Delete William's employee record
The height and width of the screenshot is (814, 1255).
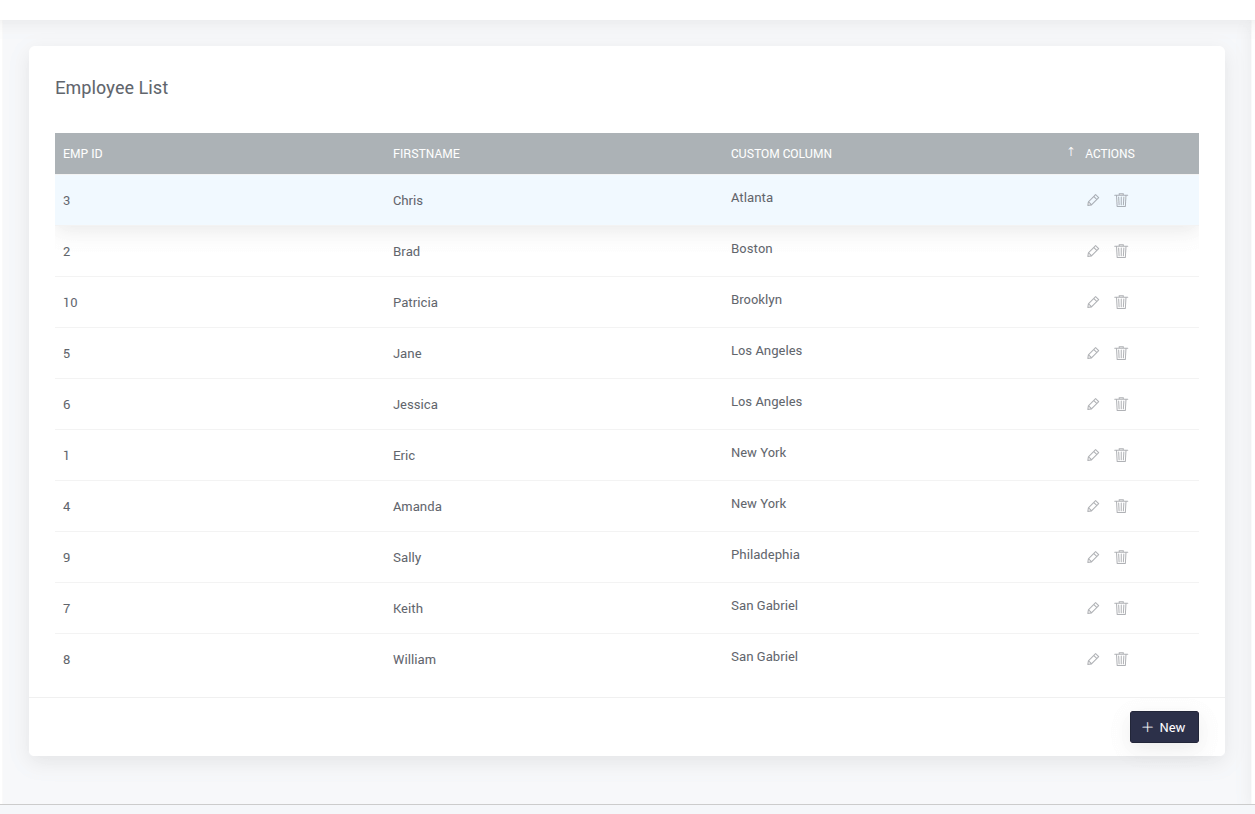1121,659
